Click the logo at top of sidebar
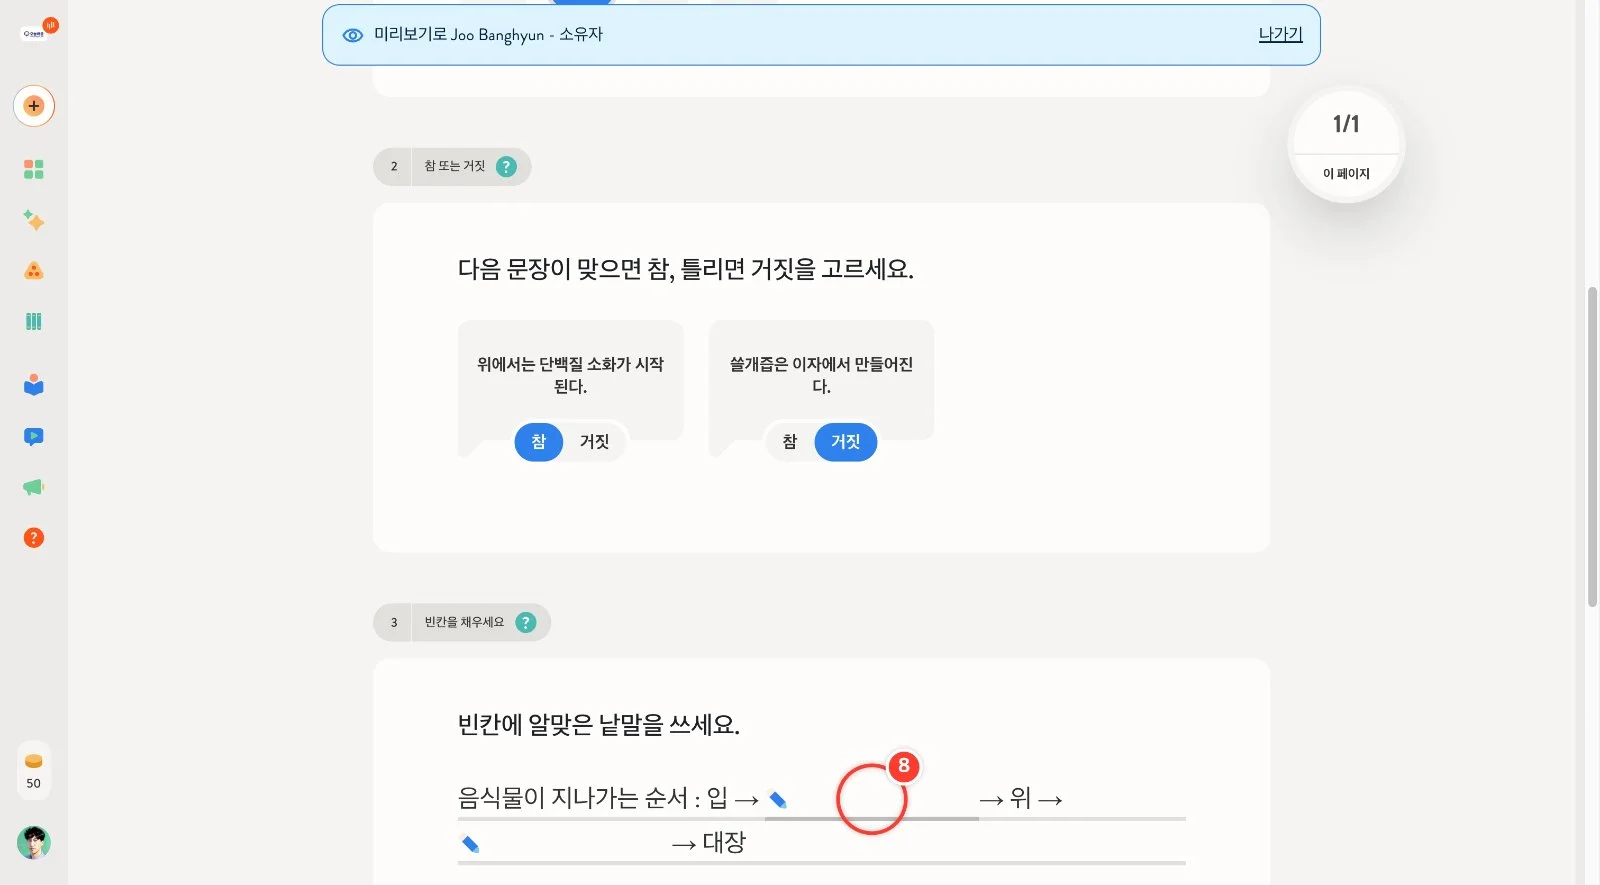This screenshot has height=885, width=1600. 37,31
